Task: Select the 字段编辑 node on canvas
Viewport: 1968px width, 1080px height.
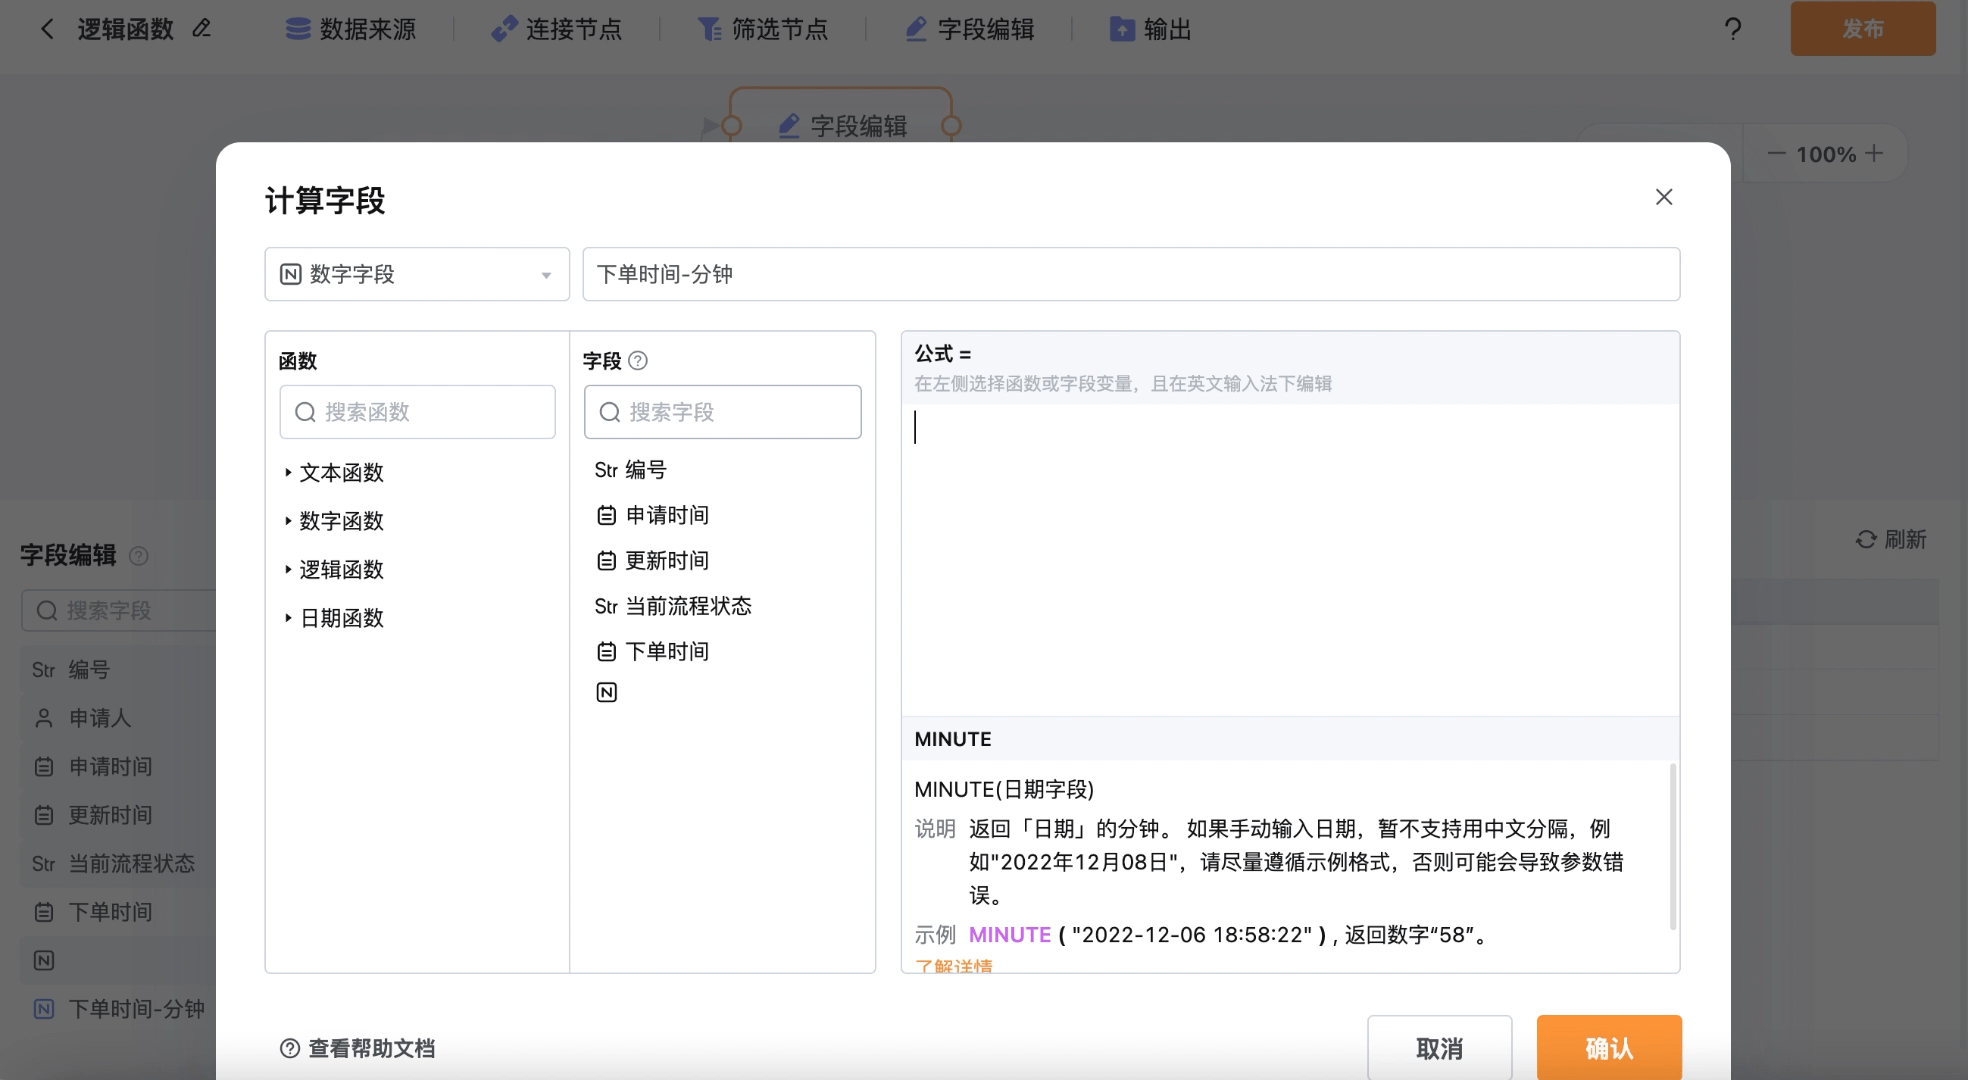Action: [x=841, y=125]
